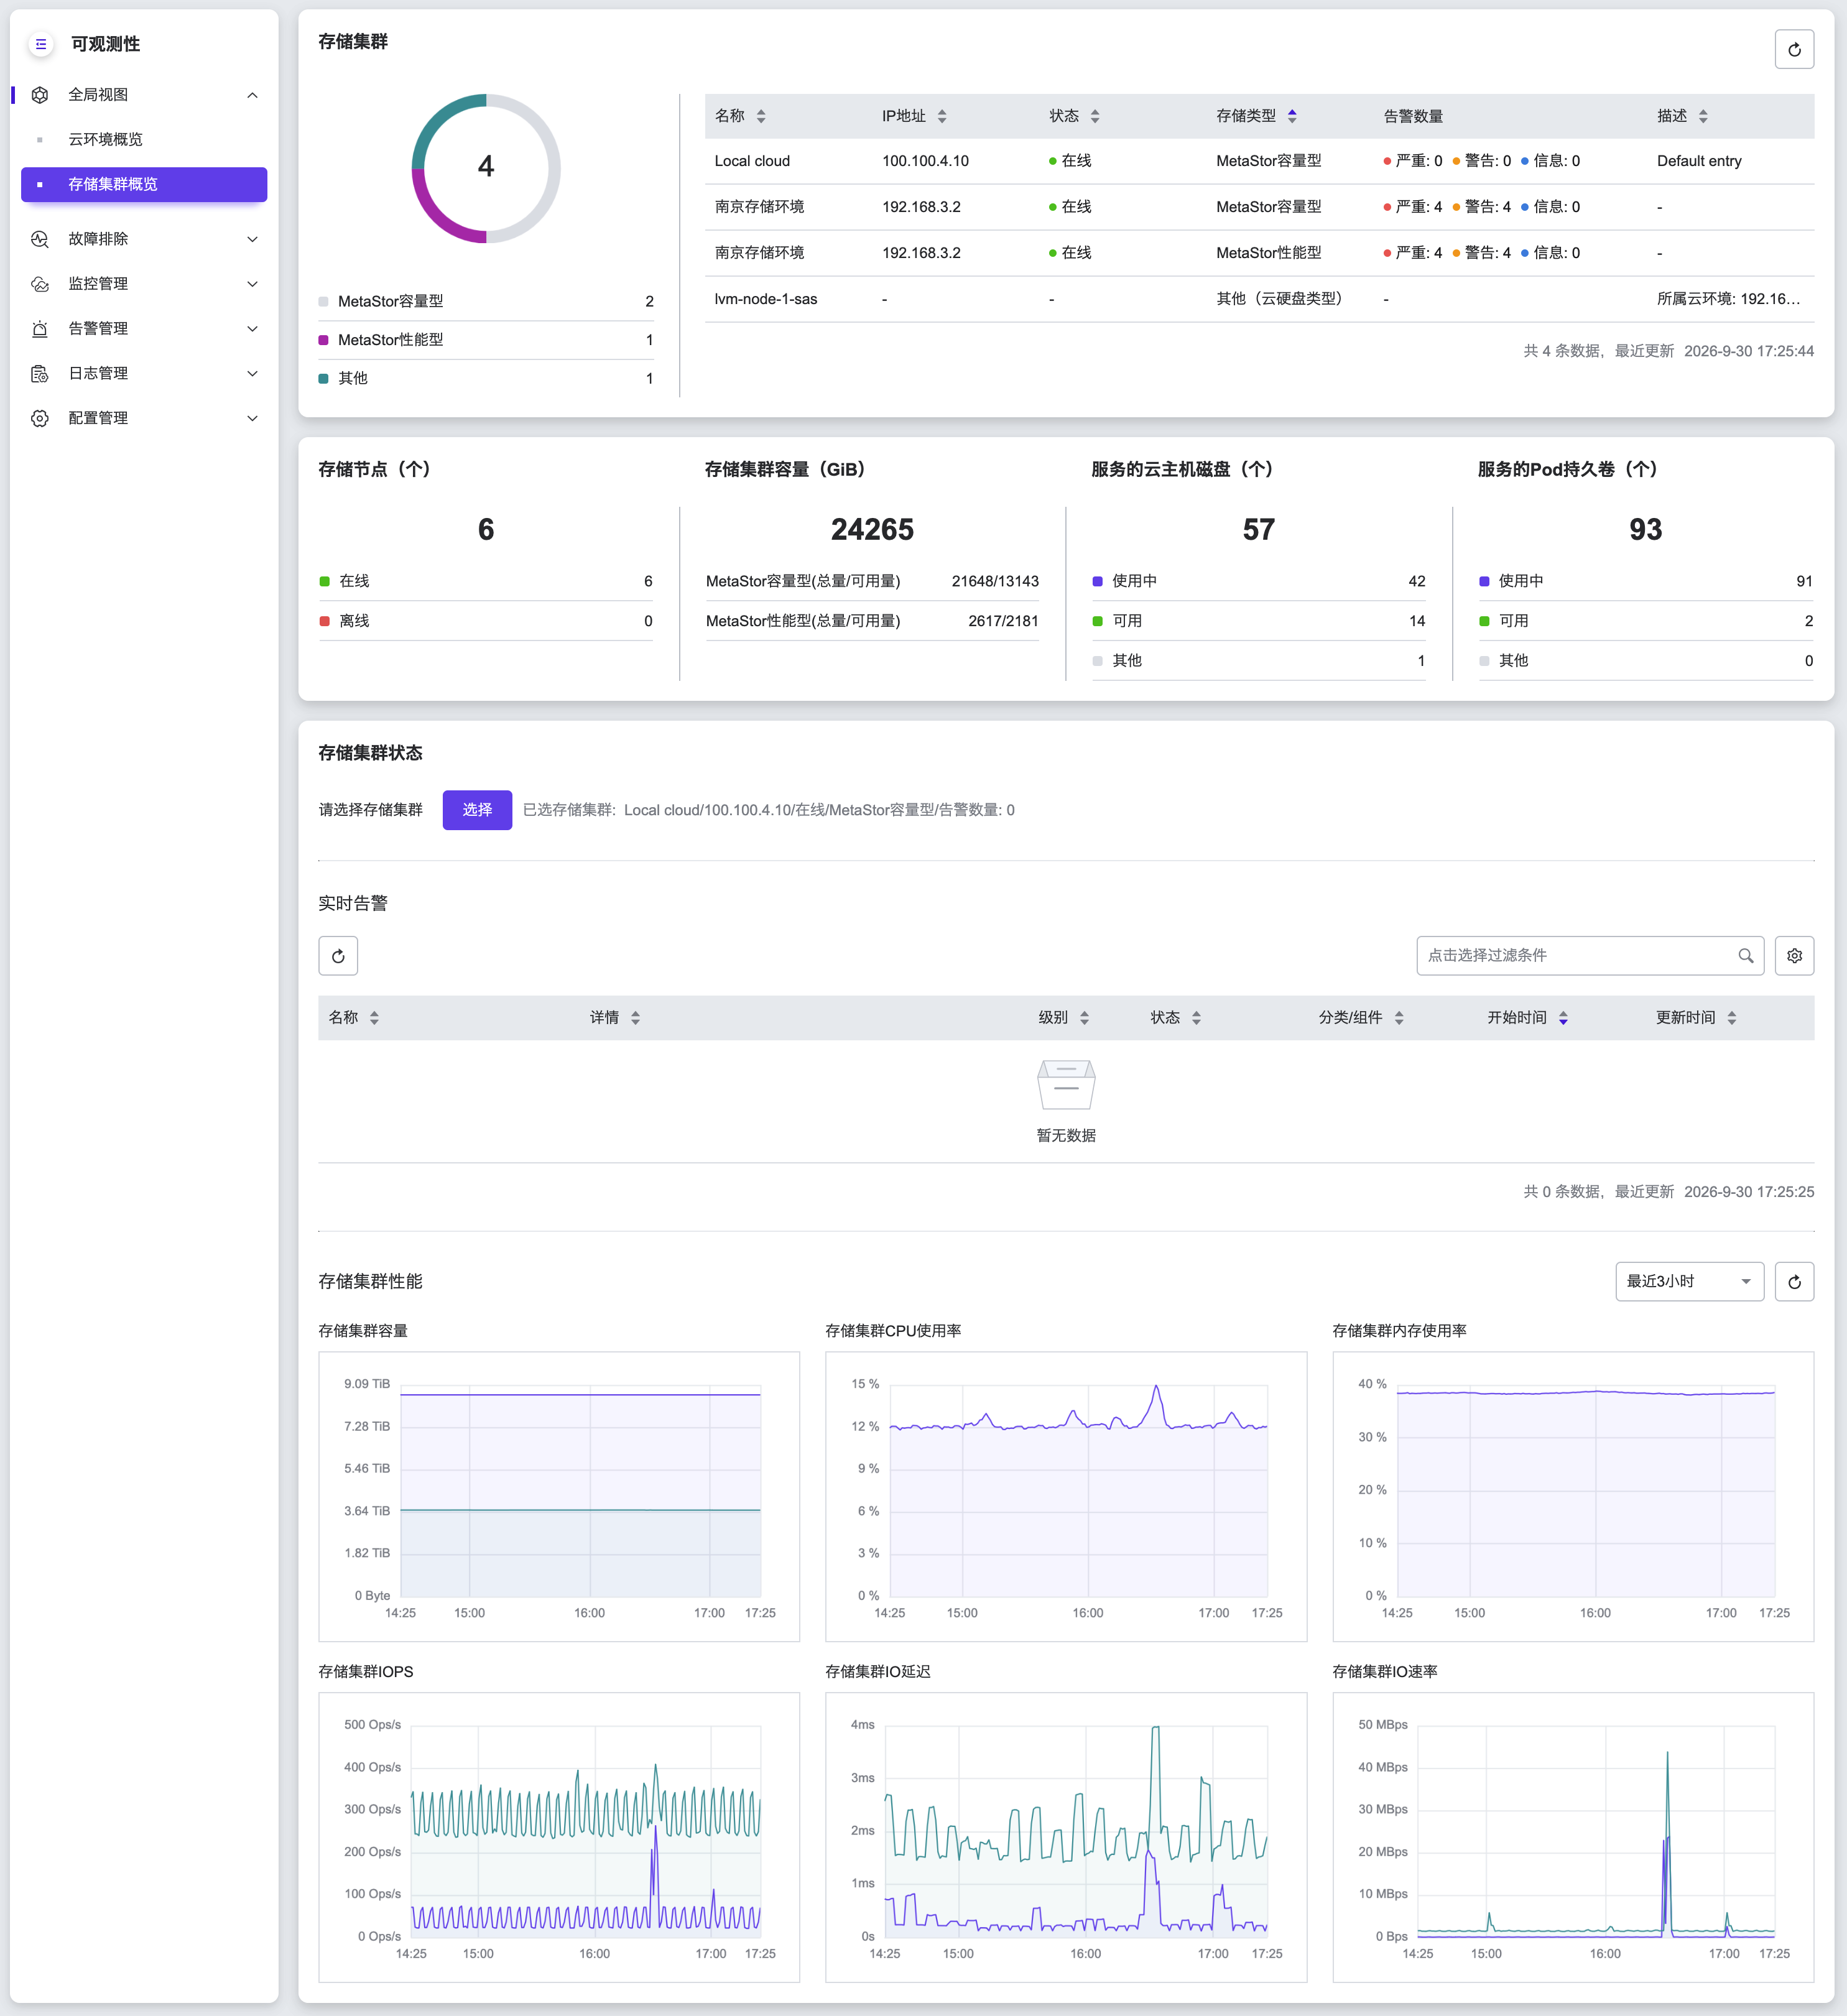This screenshot has width=1847, height=2016.
Task: Open the 最近3小时 time range dropdown
Action: tap(1689, 1282)
